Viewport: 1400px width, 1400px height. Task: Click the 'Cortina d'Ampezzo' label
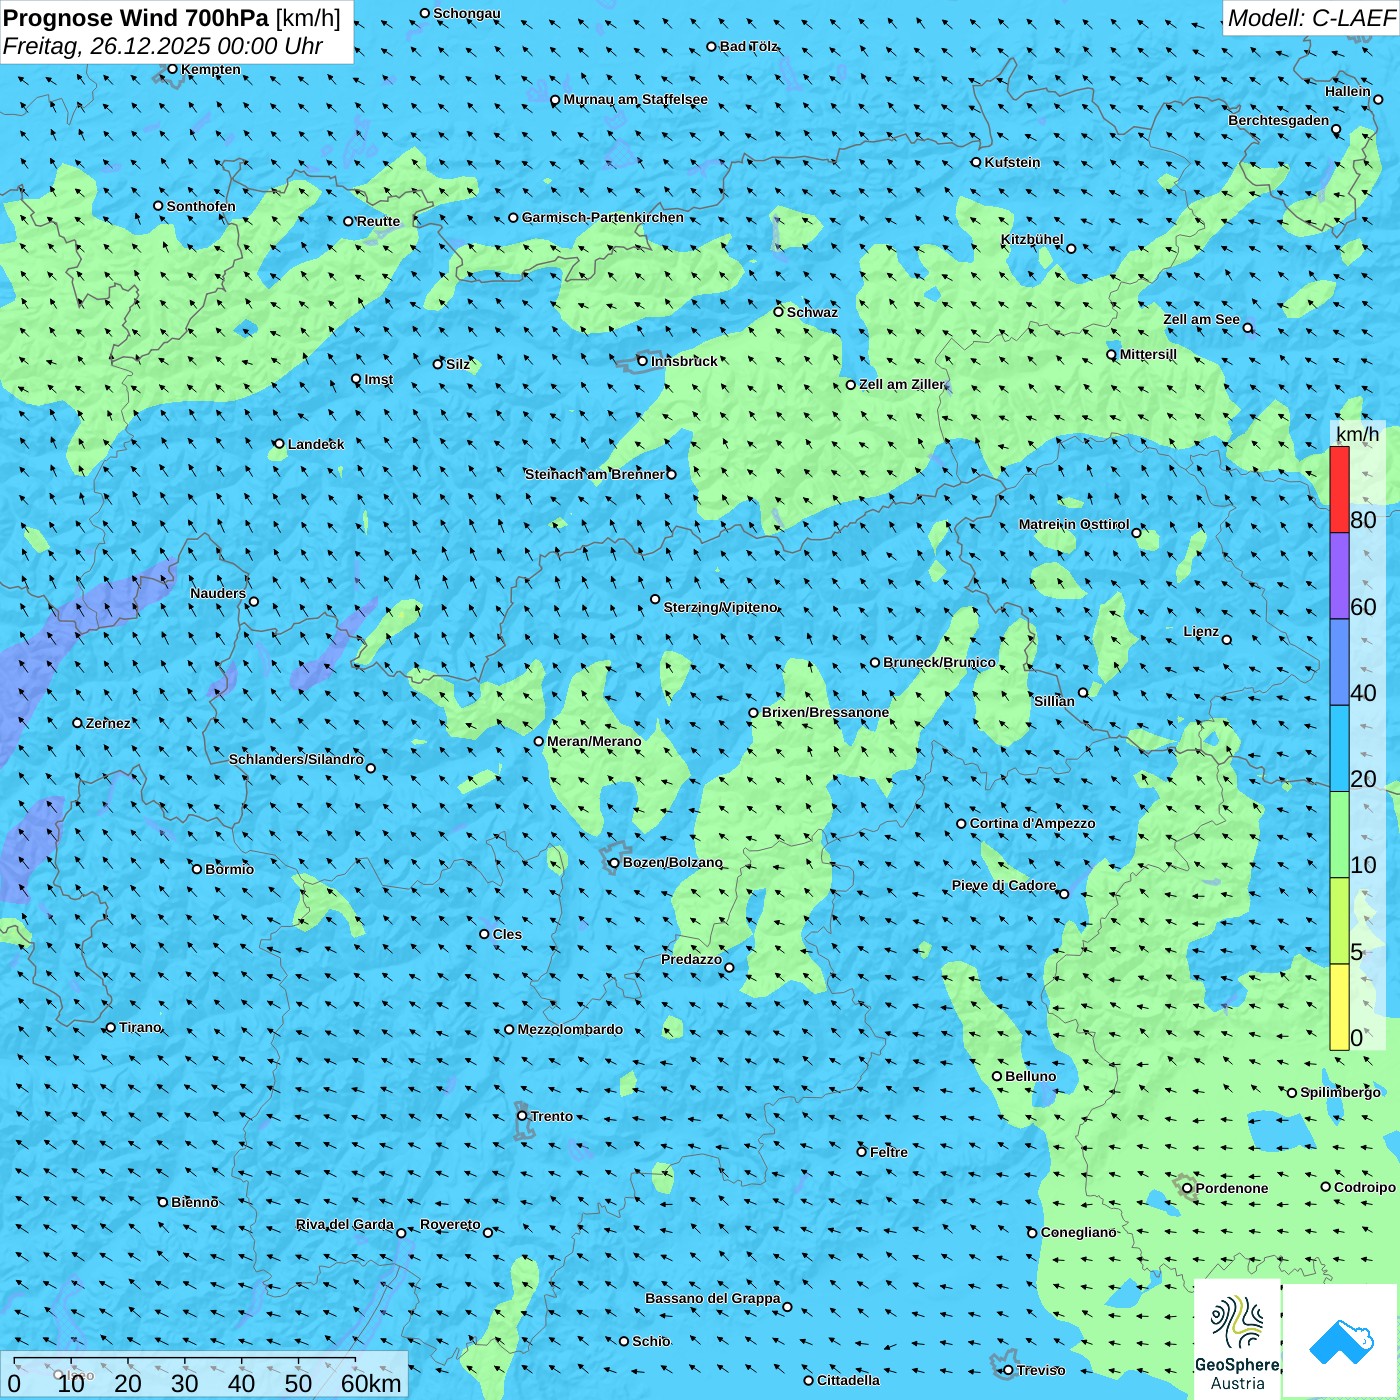pos(1033,823)
